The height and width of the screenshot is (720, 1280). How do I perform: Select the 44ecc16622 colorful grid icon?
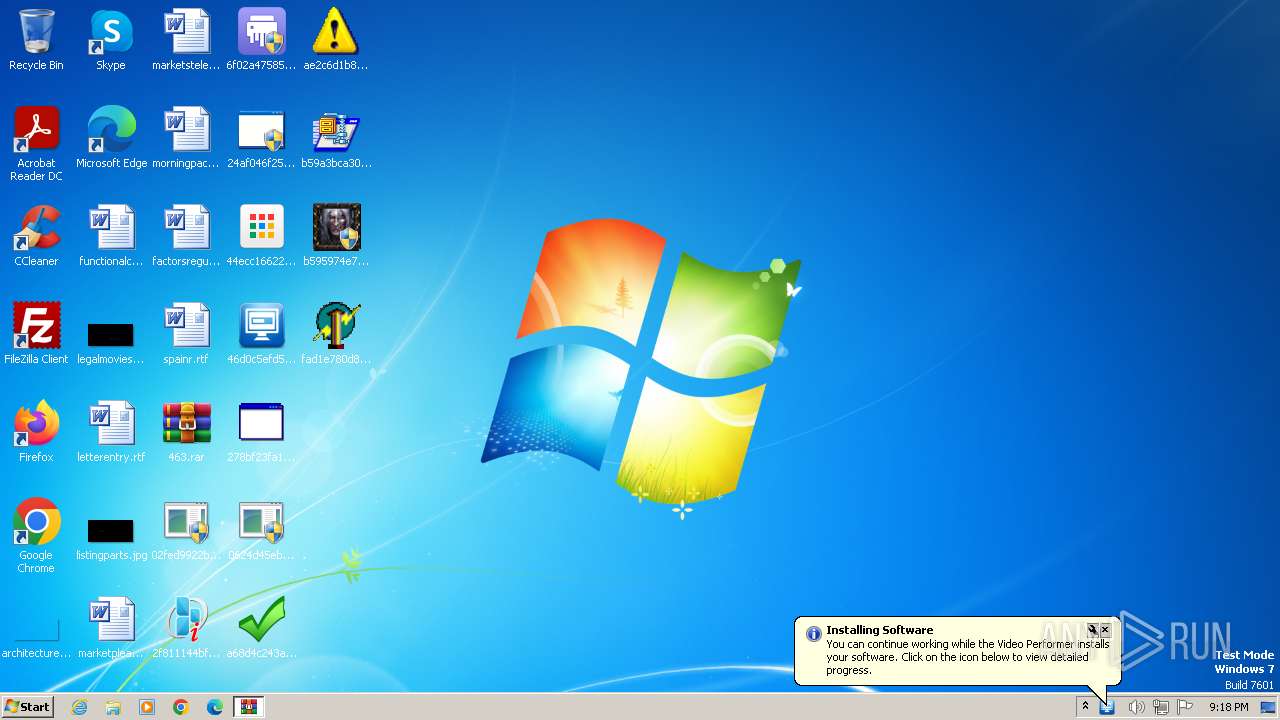(261, 236)
